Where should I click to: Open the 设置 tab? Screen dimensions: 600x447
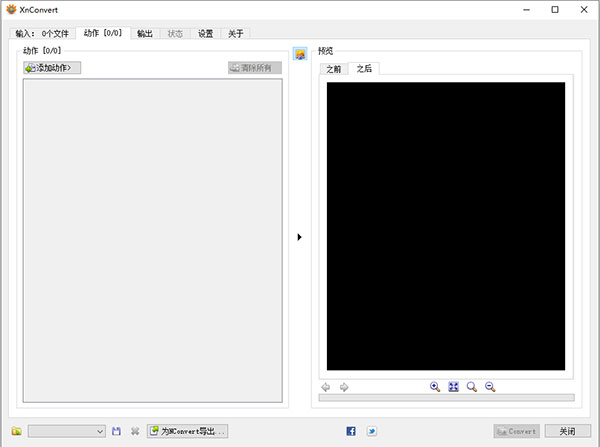pyautogui.click(x=205, y=34)
